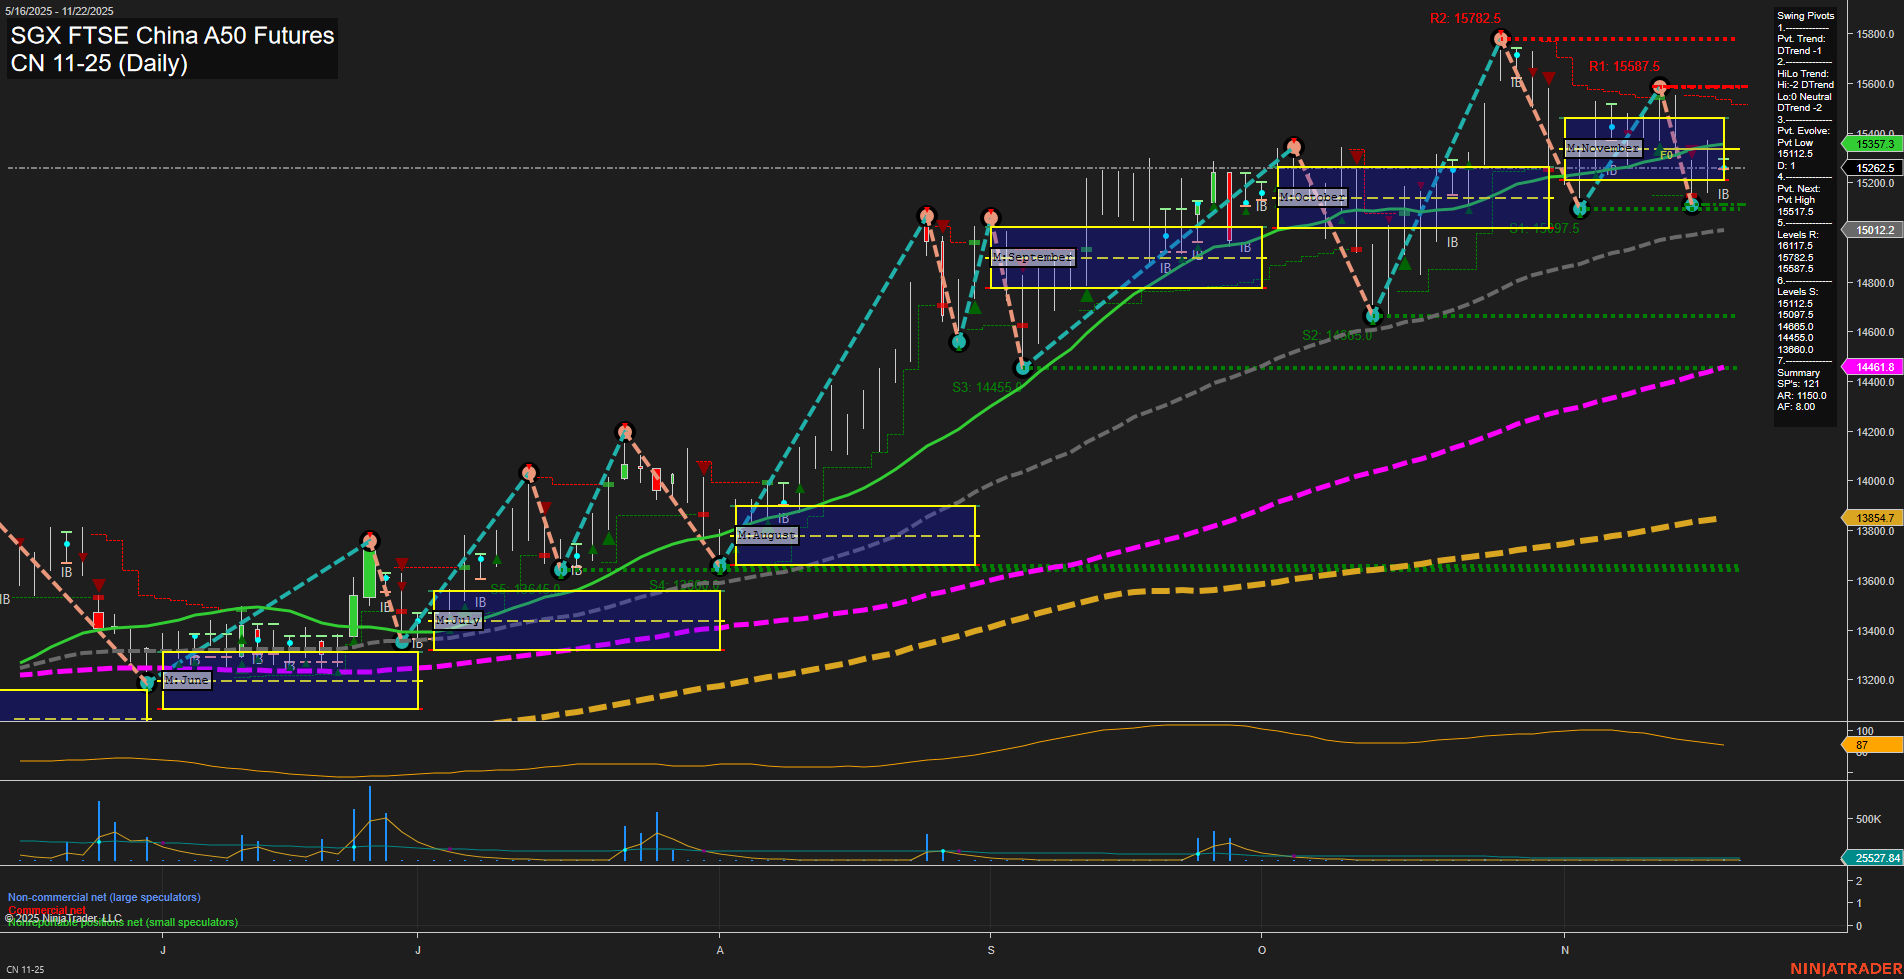Toggle the Nonreportable positions net legend
This screenshot has width=1904, height=979.
(122, 922)
